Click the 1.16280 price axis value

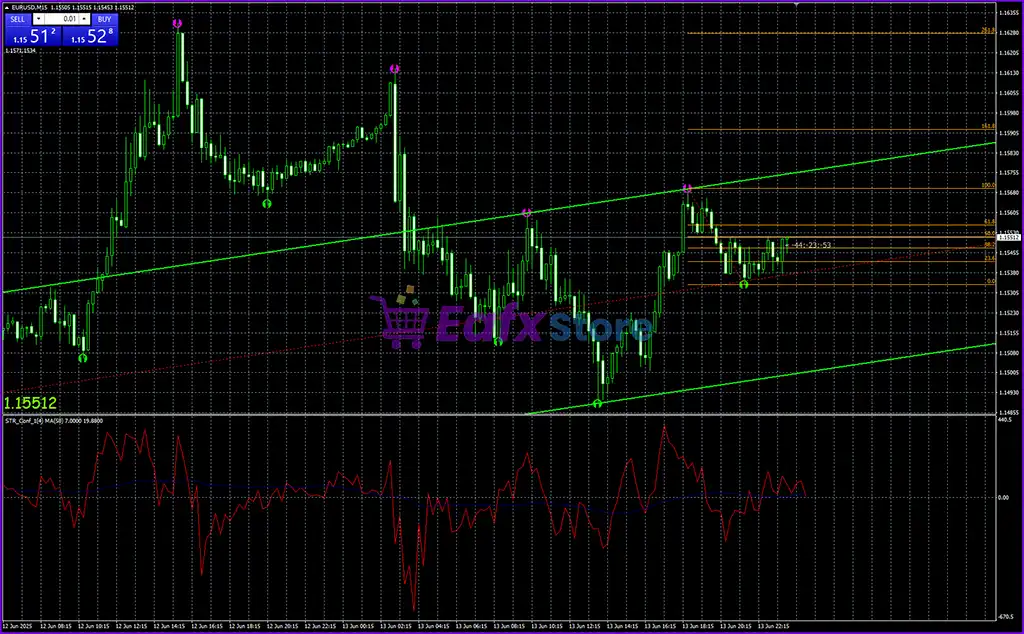tap(1010, 32)
